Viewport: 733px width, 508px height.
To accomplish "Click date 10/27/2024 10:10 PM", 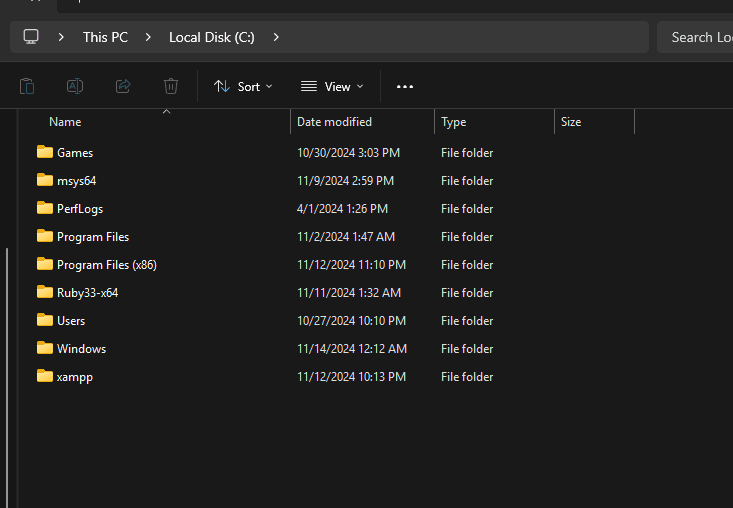I will click(352, 321).
